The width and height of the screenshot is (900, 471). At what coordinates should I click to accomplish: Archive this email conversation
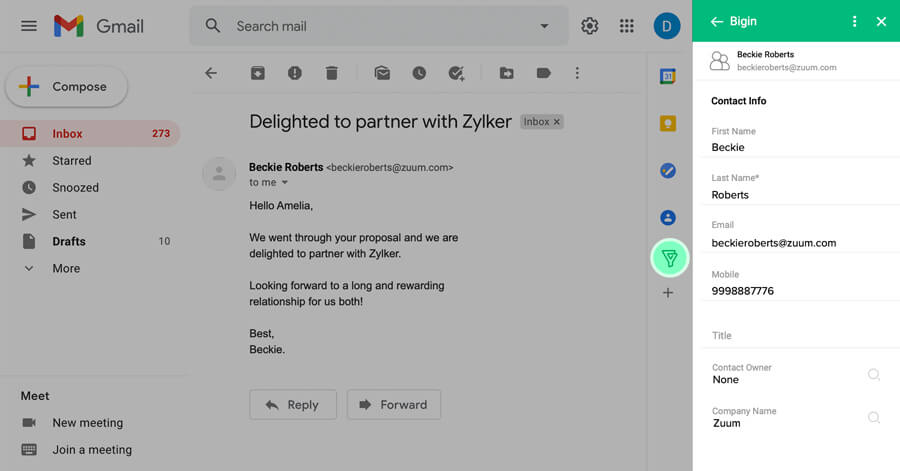258,73
